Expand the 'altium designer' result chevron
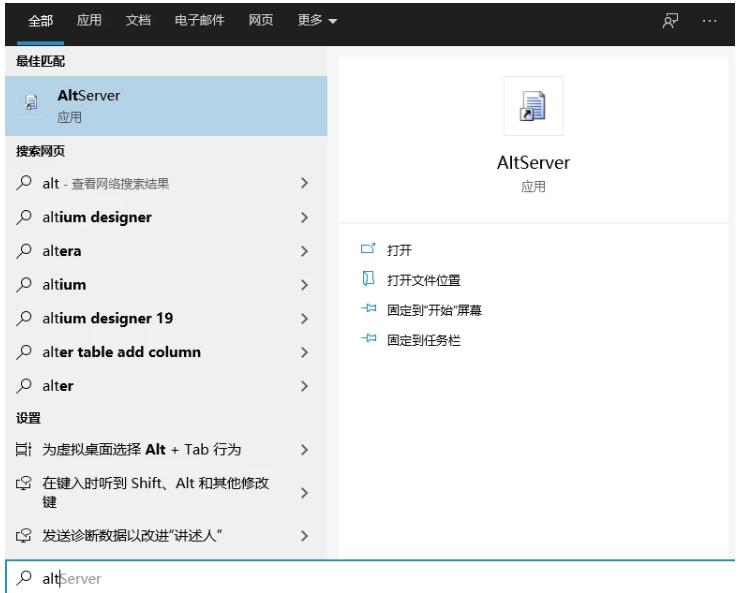The height and width of the screenshot is (593, 740). [x=304, y=217]
